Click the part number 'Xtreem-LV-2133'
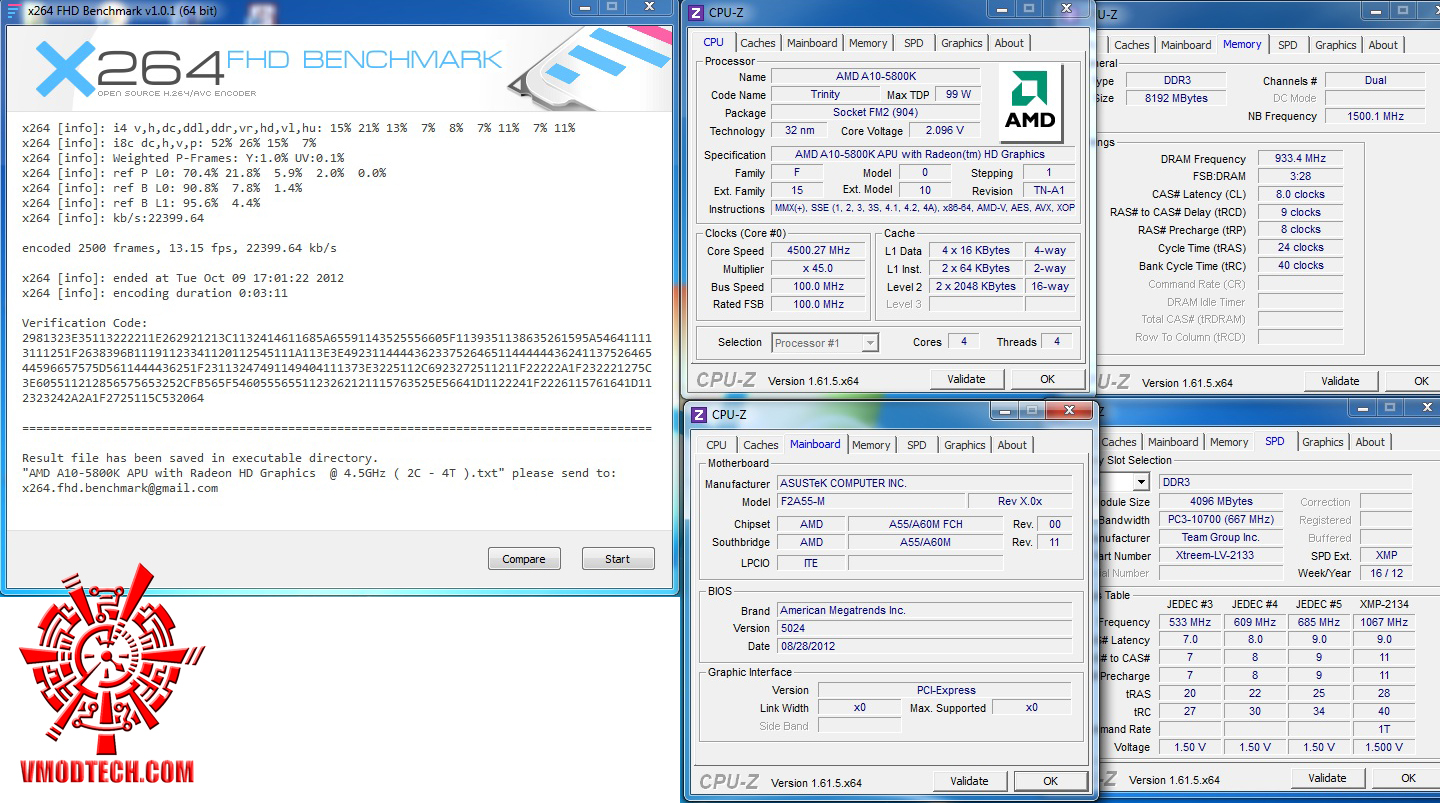Screen dimensions: 1440x803 pyautogui.click(x=1220, y=556)
